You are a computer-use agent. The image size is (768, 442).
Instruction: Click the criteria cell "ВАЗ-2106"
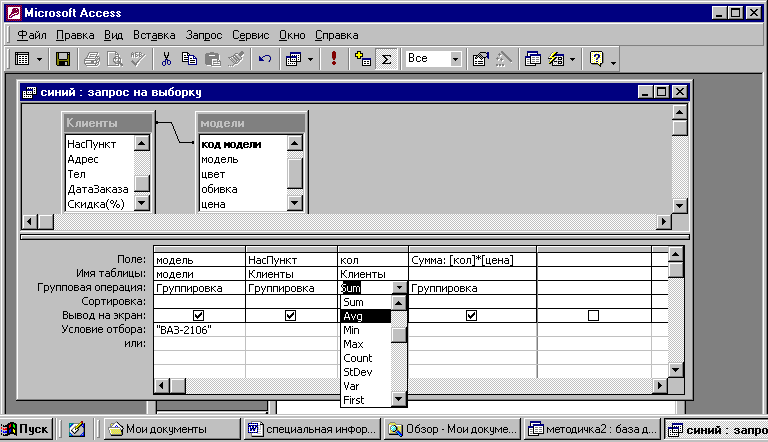point(199,330)
